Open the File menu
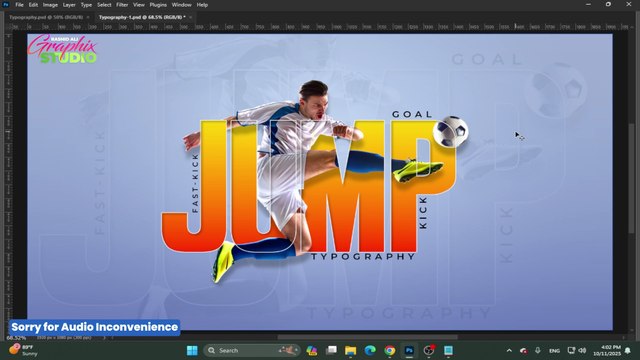The image size is (640, 360). coord(19,5)
